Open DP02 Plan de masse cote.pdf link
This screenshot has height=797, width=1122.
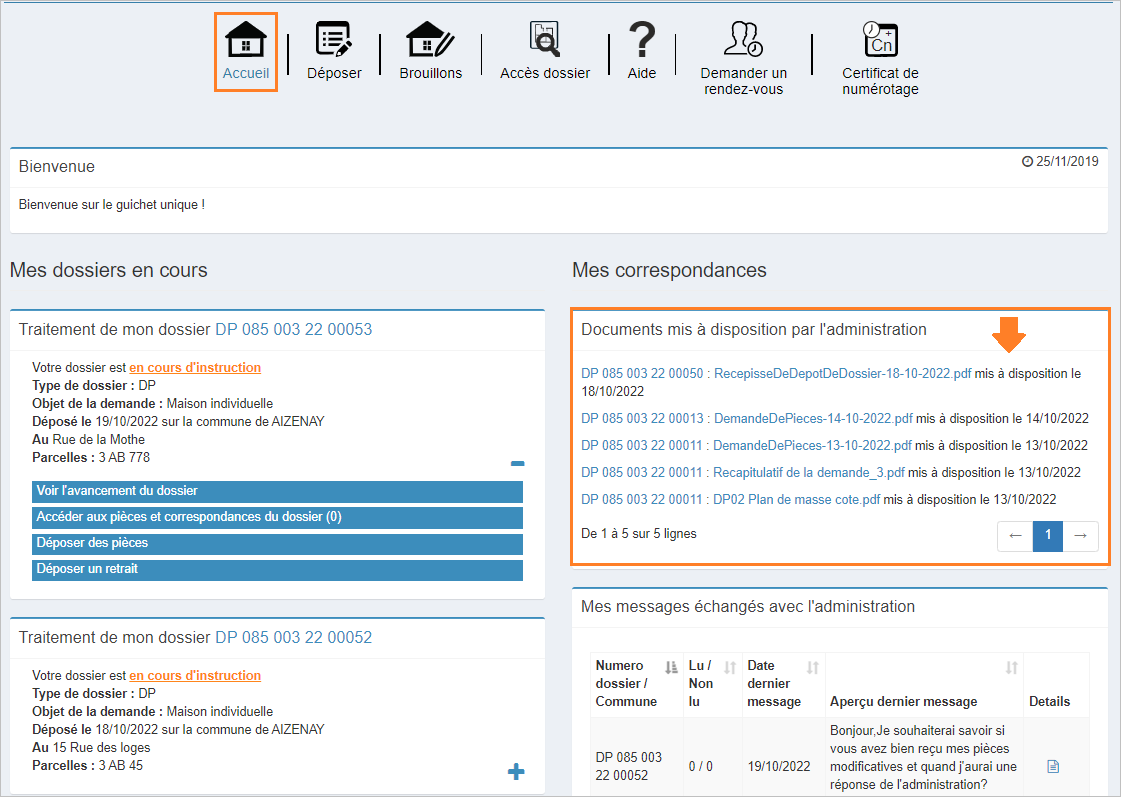(x=796, y=500)
